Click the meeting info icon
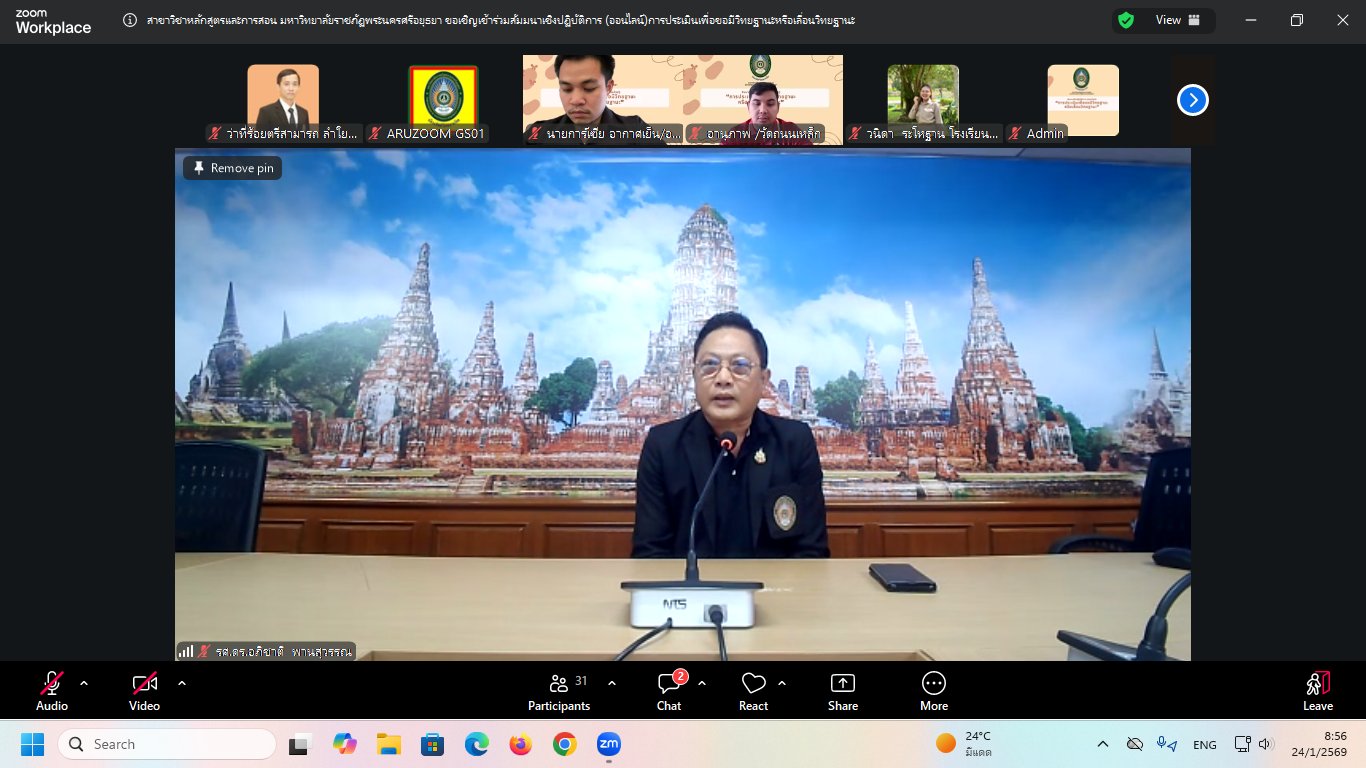Viewport: 1366px width, 768px height. 130,20
